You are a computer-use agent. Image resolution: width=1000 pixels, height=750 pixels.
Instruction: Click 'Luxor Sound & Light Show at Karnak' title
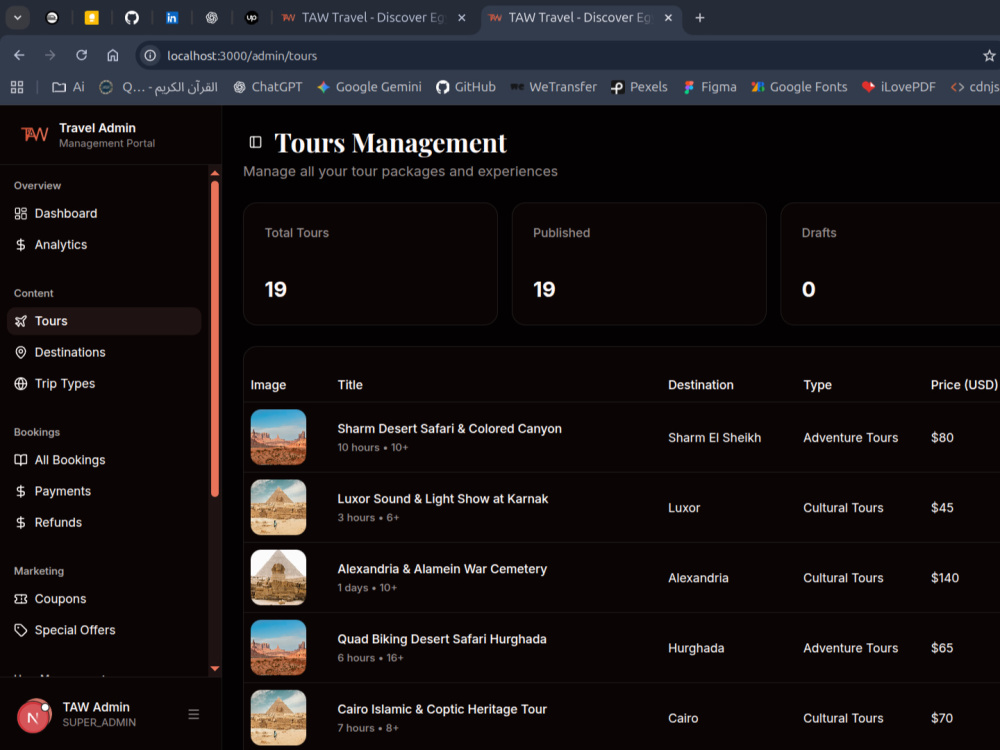(x=443, y=499)
